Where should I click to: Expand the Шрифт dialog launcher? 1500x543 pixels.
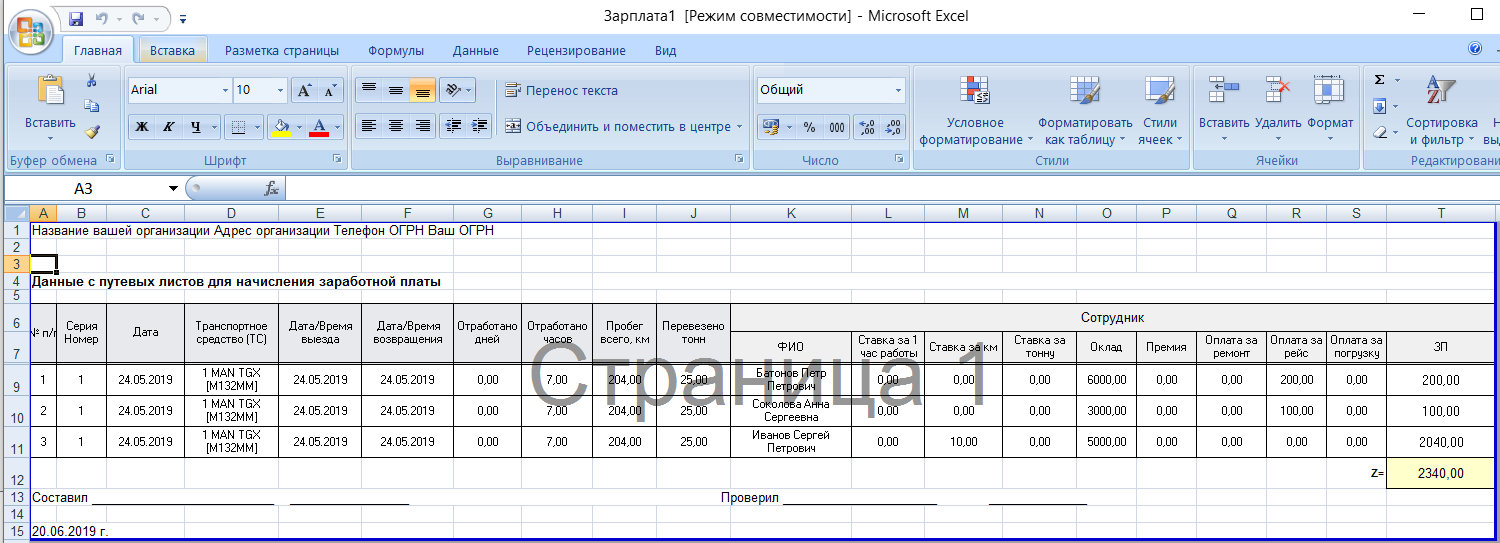(336, 160)
